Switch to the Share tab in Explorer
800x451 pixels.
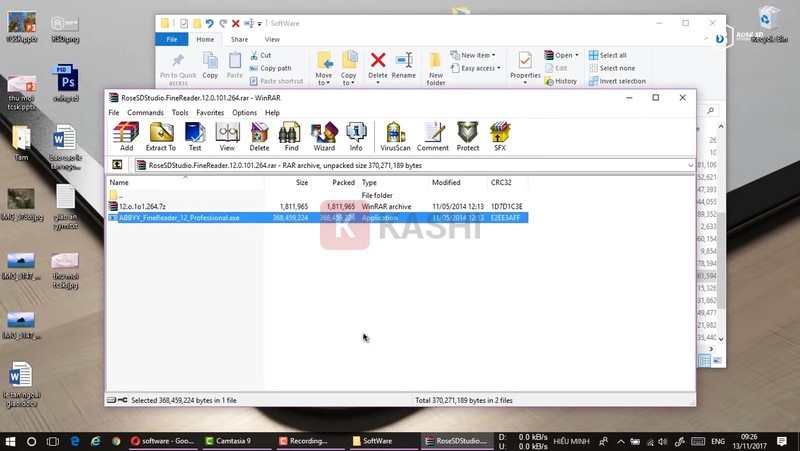(239, 39)
